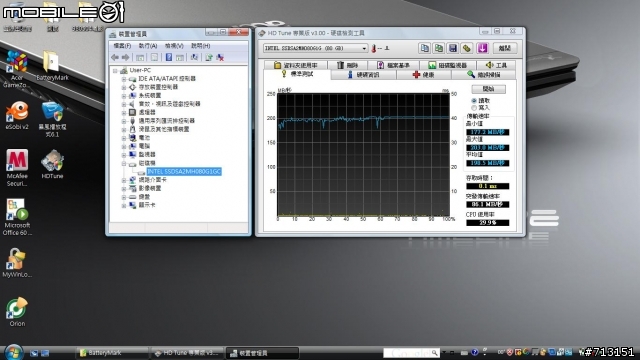Collapse the User-PC root node
This screenshot has width=640, height=360.
pos(115,71)
